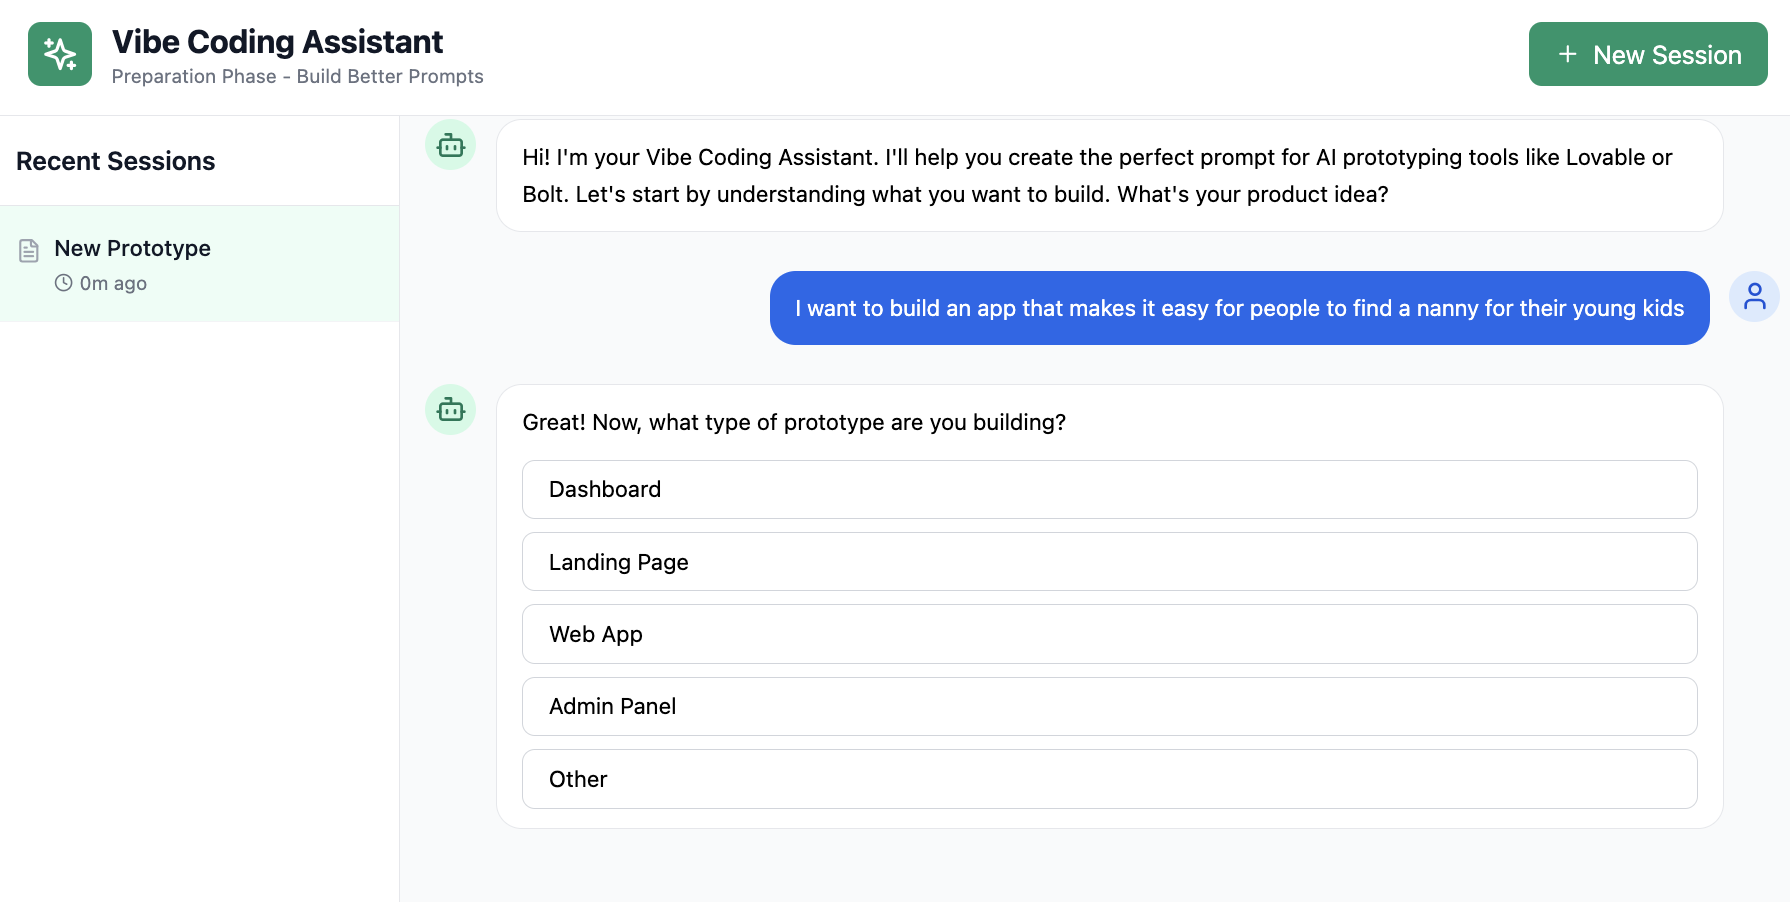
Task: Click the sparkle app logo icon
Action: pos(60,54)
